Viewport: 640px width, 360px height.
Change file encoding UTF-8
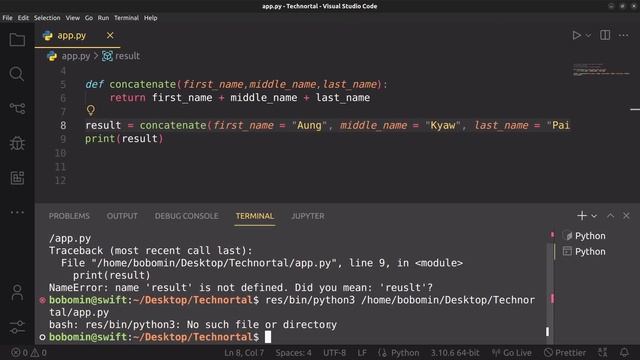click(x=334, y=353)
